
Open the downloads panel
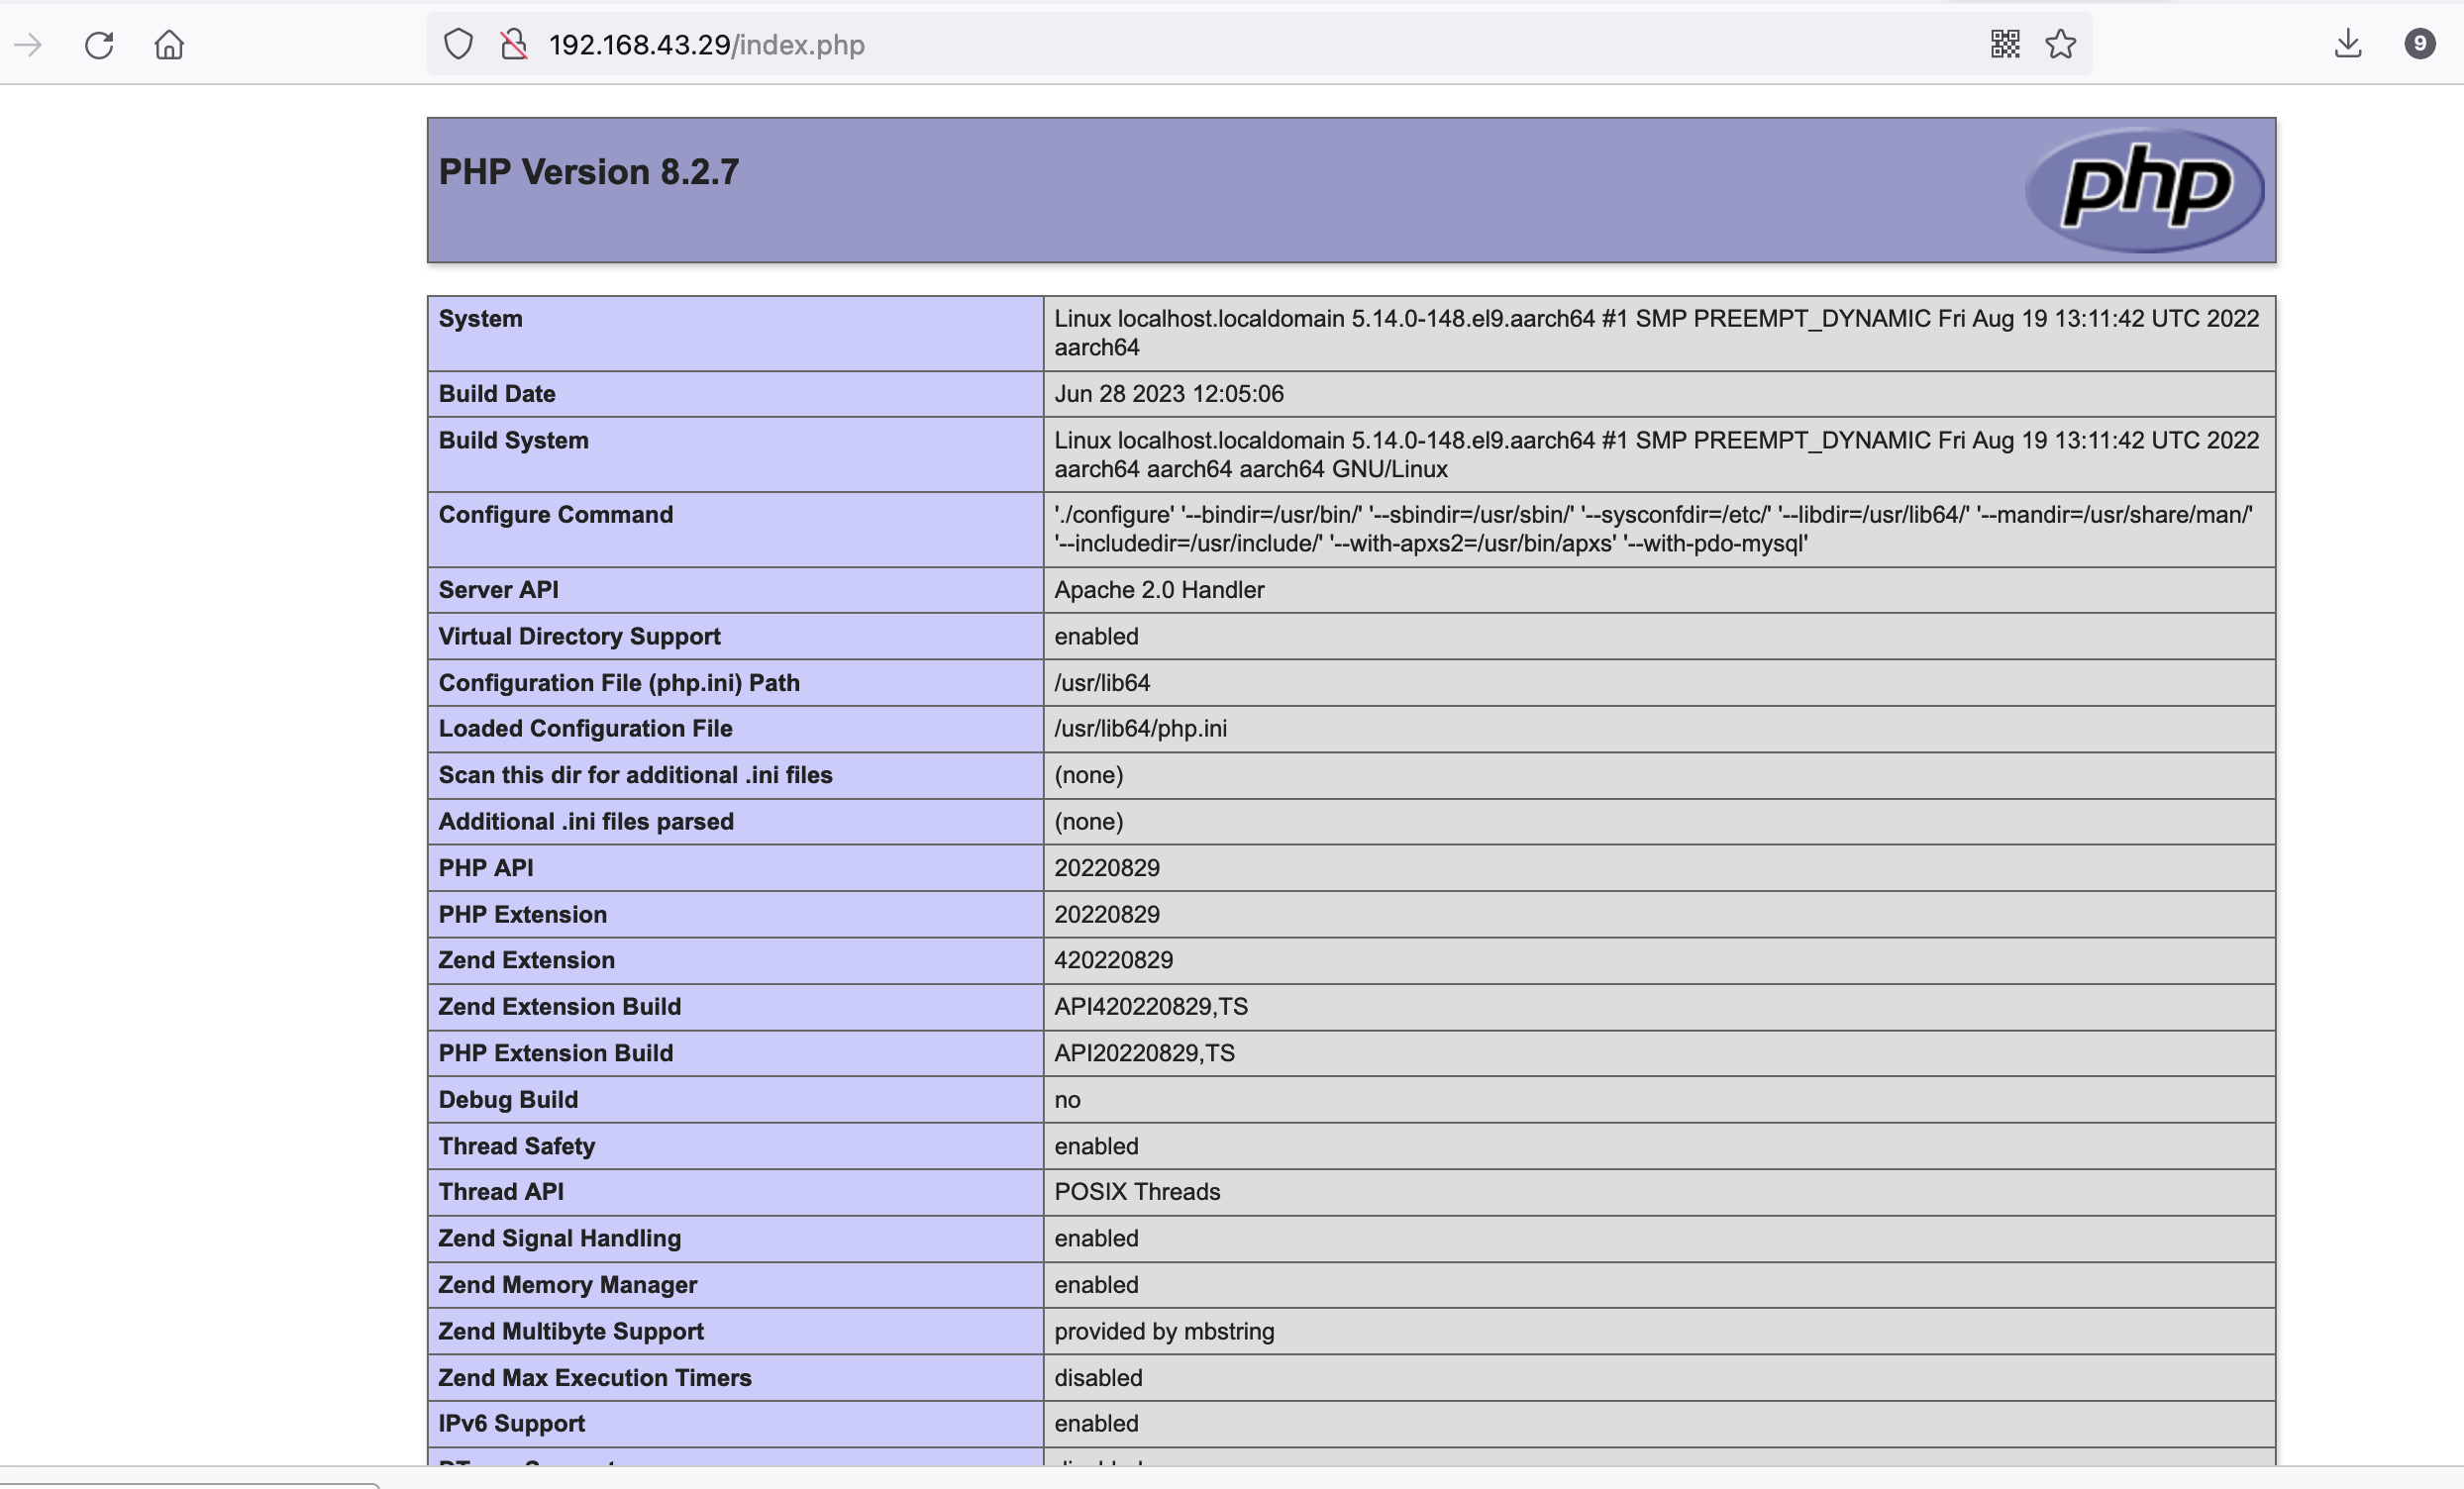2348,45
